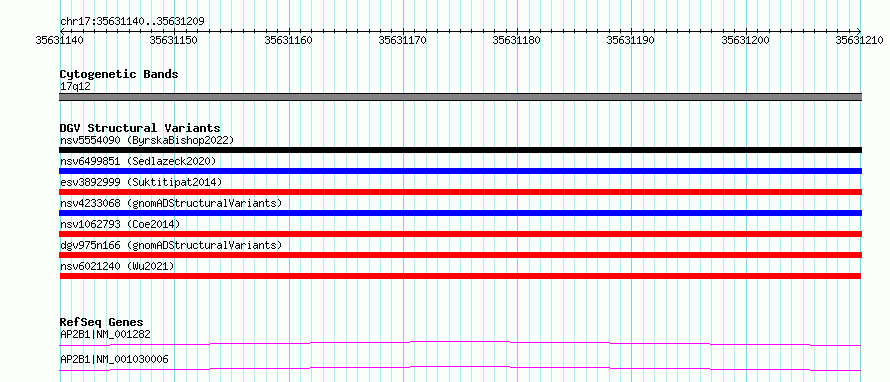Open the nsv6021240 (Wu2021) label
The width and height of the screenshot is (890, 382).
pos(117,266)
